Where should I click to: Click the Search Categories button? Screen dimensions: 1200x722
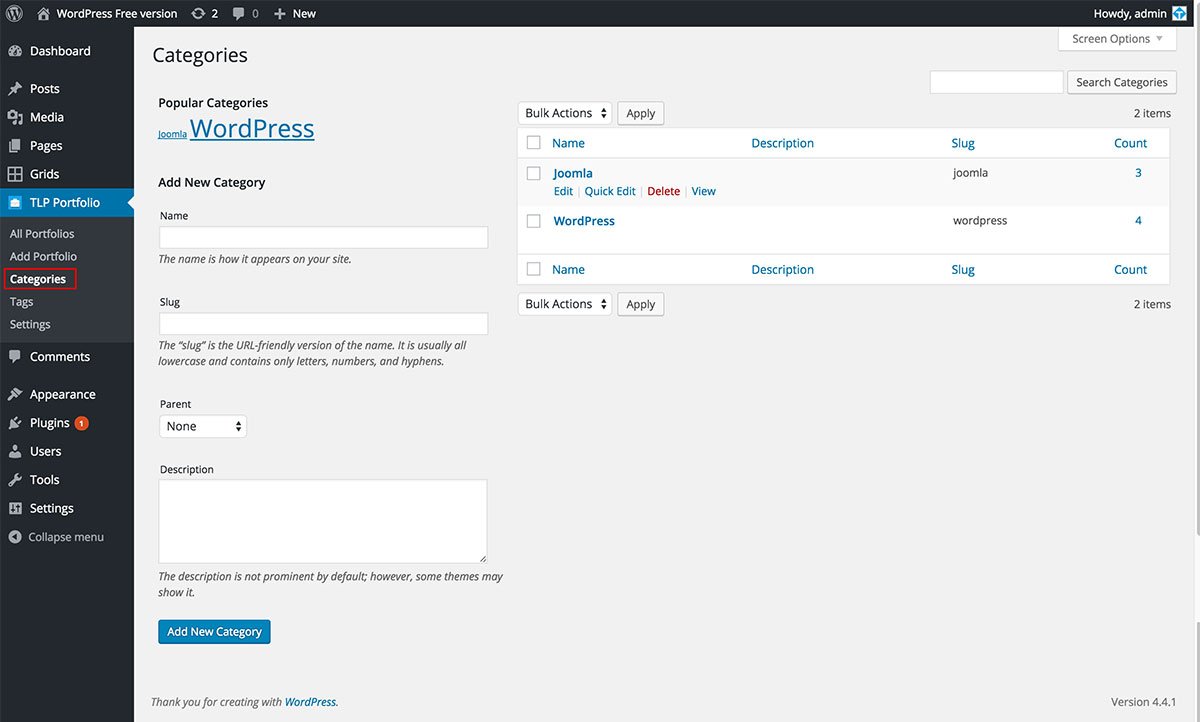tap(1122, 82)
